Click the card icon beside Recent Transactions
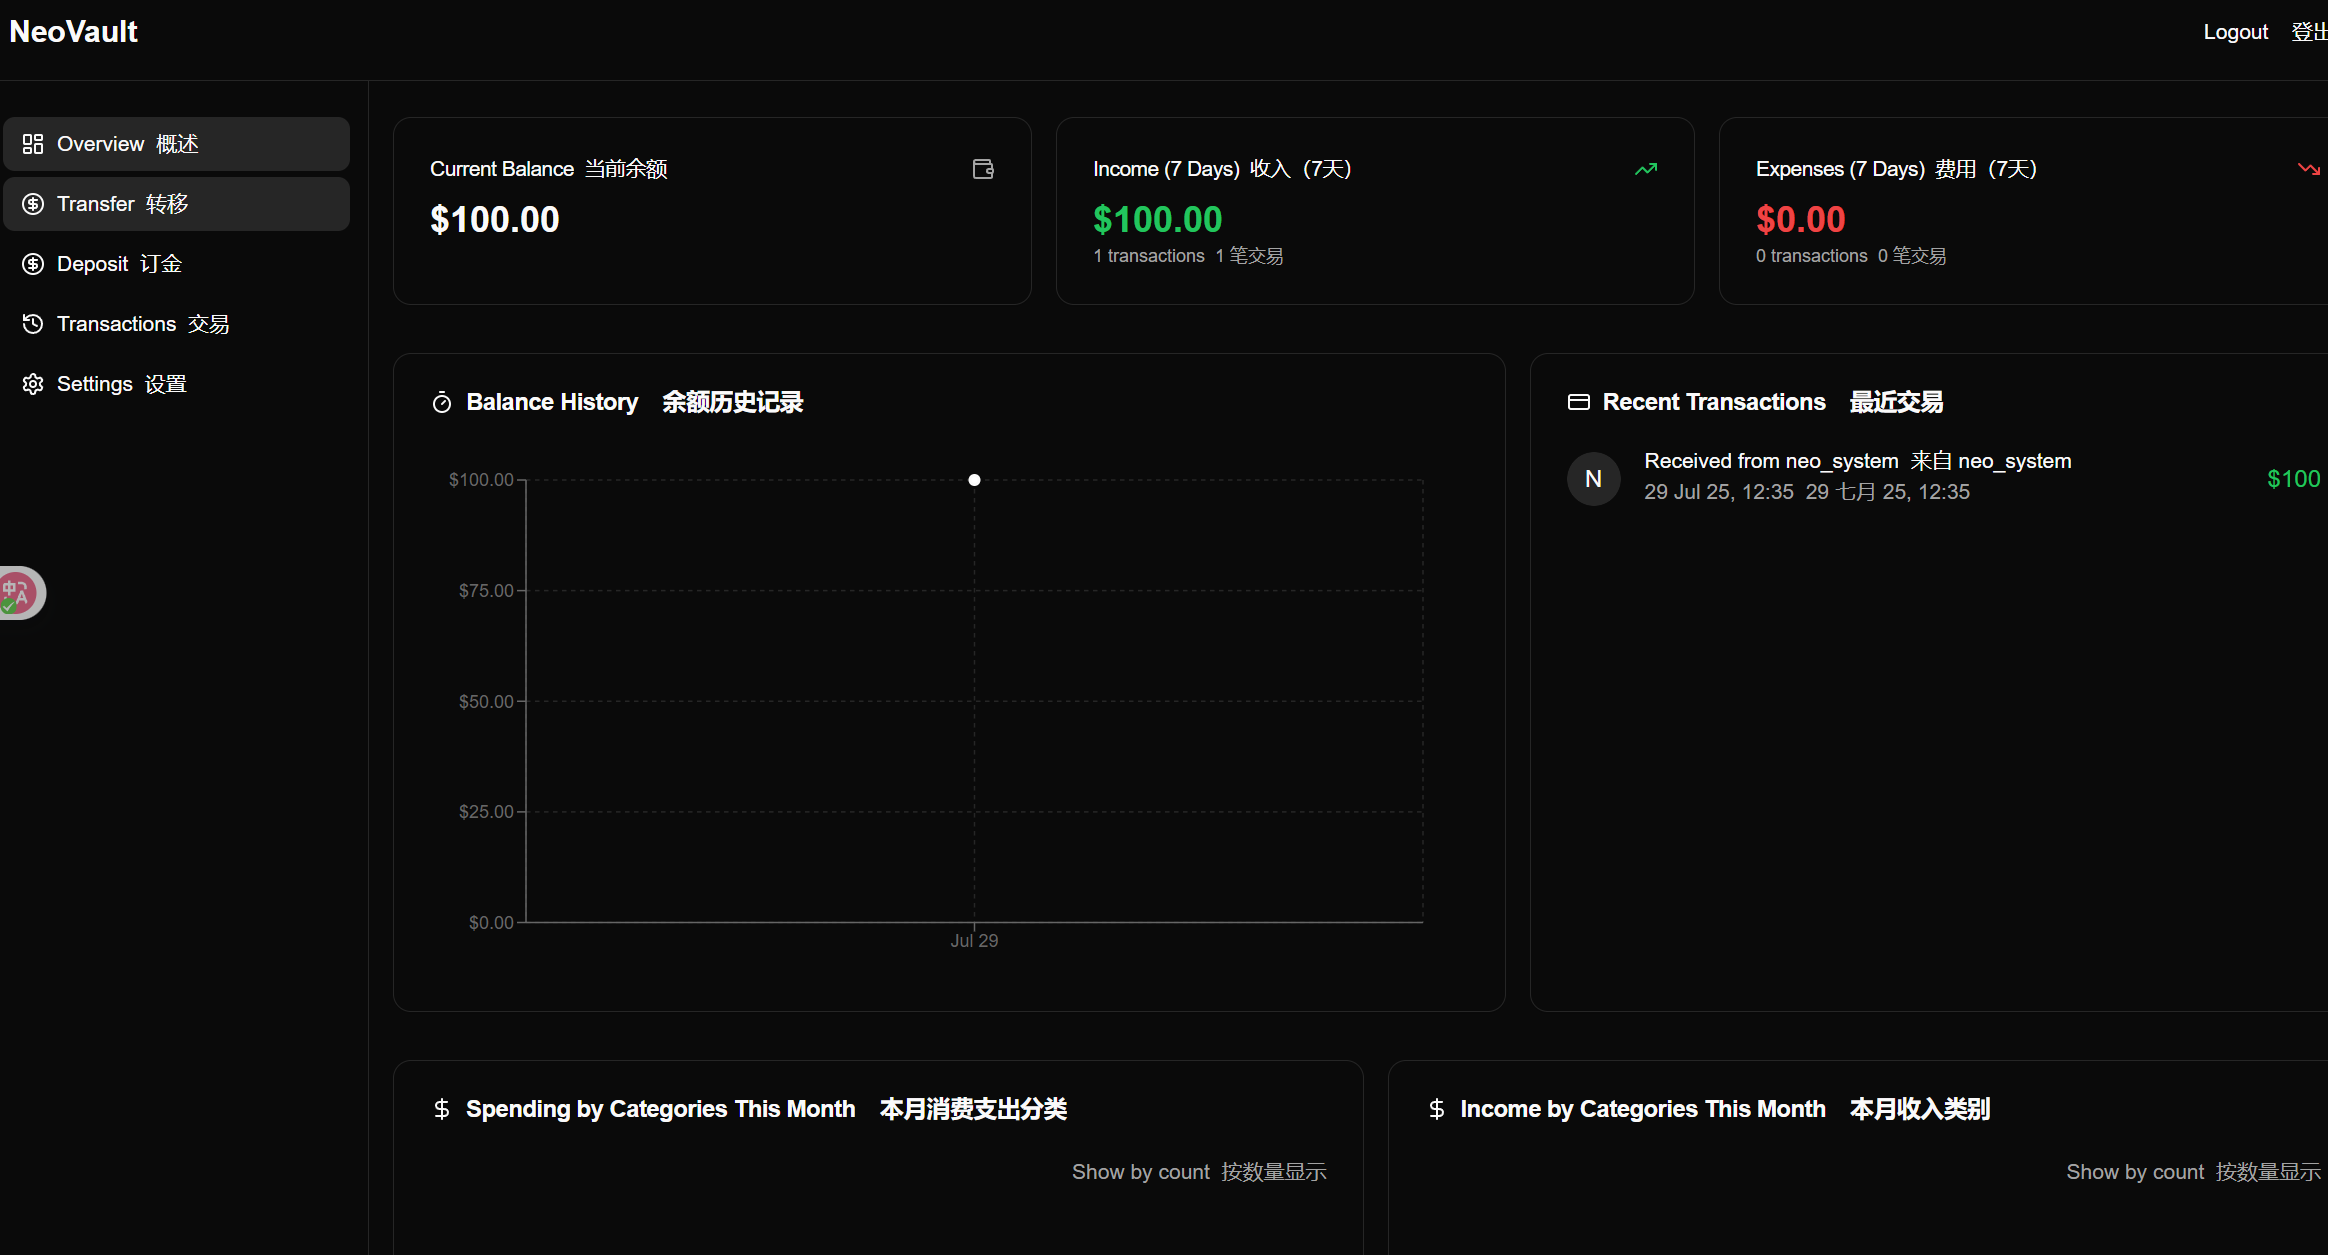This screenshot has width=2328, height=1255. (1579, 402)
